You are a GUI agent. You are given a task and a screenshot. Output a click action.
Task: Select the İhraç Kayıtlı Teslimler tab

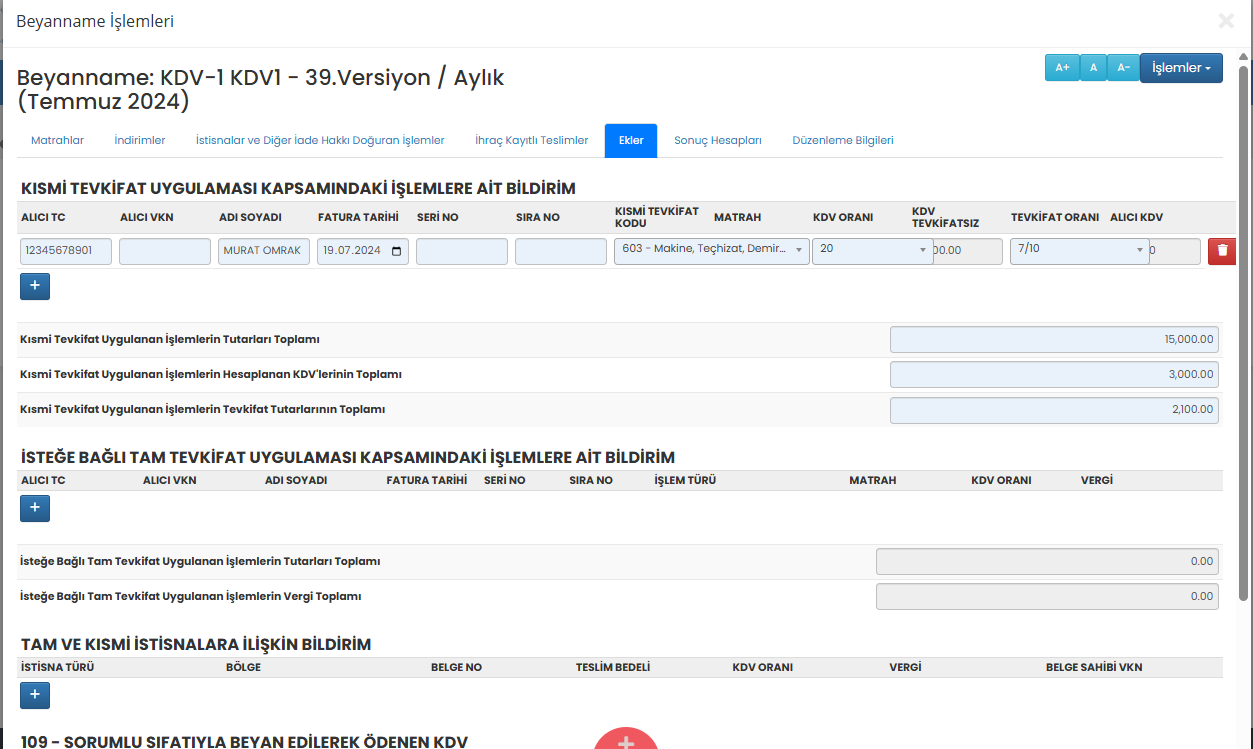click(x=531, y=141)
